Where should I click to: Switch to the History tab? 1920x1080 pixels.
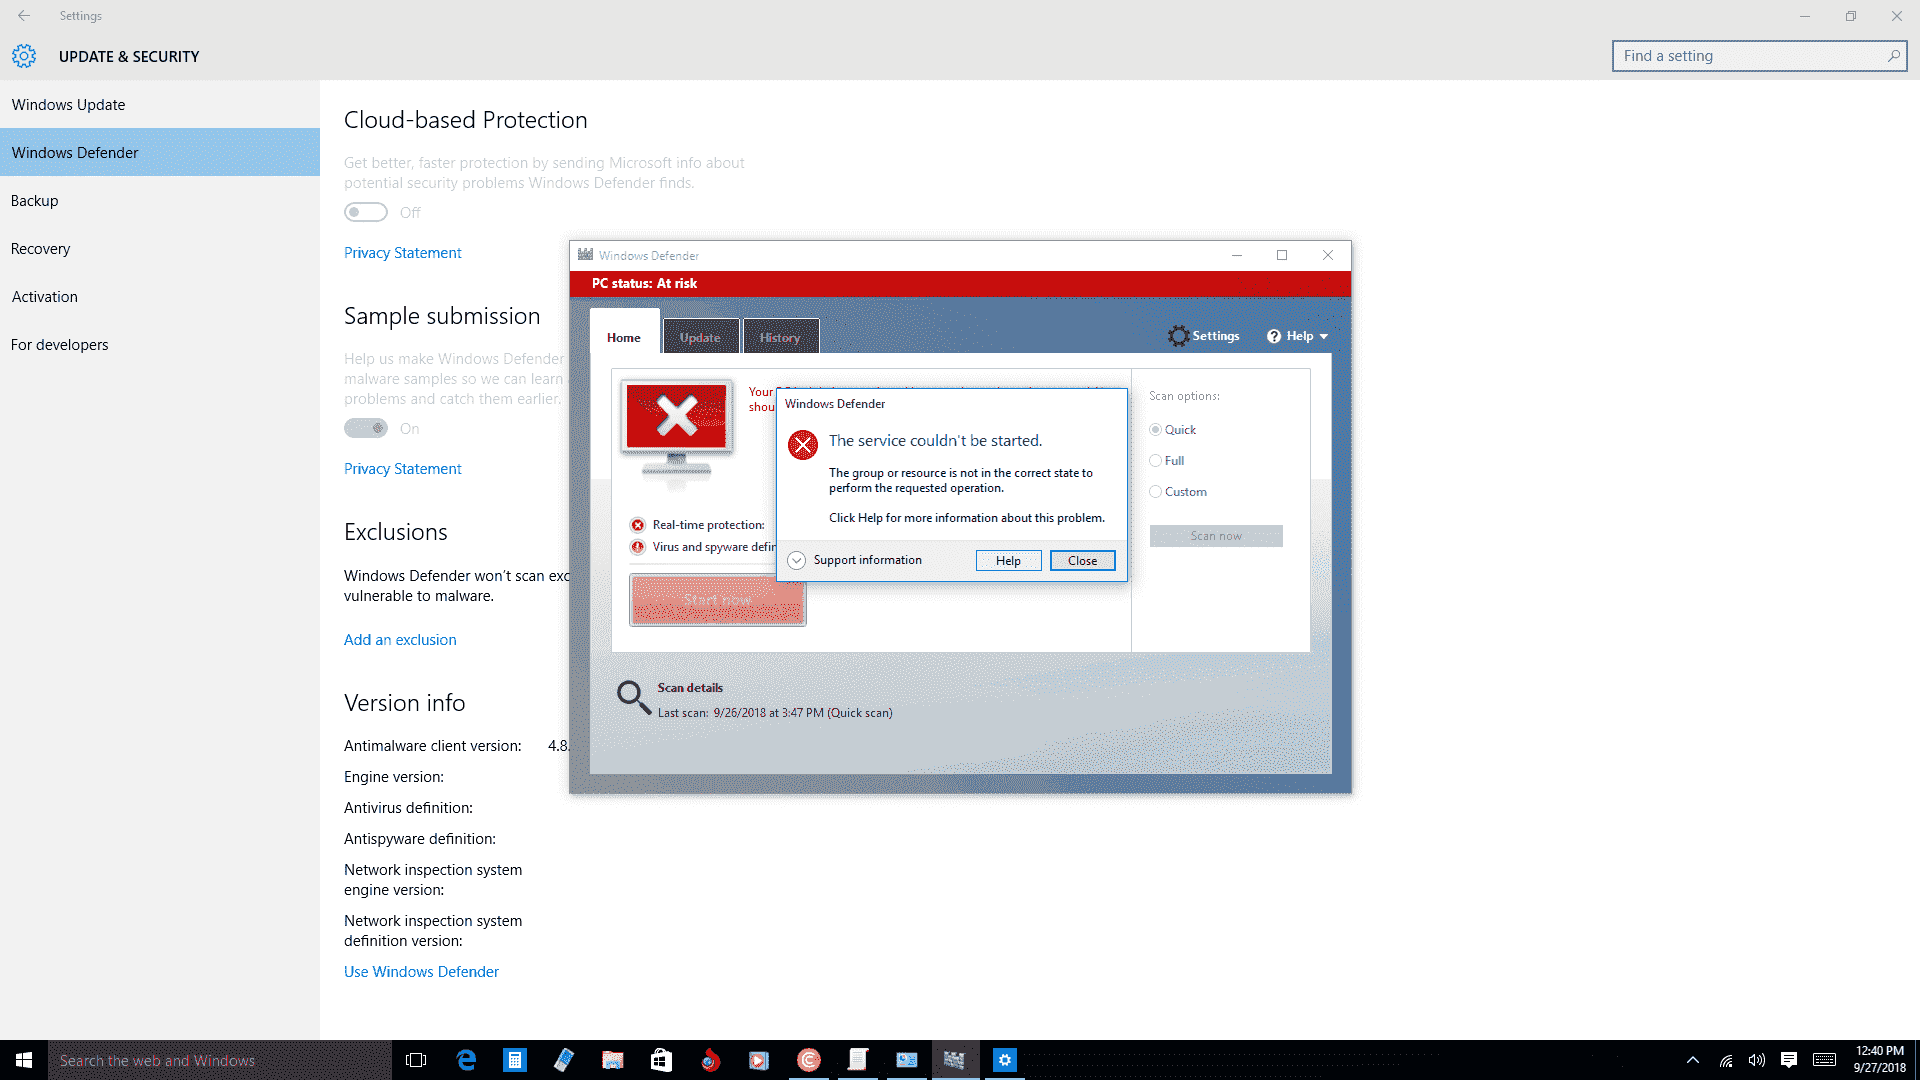tap(780, 337)
